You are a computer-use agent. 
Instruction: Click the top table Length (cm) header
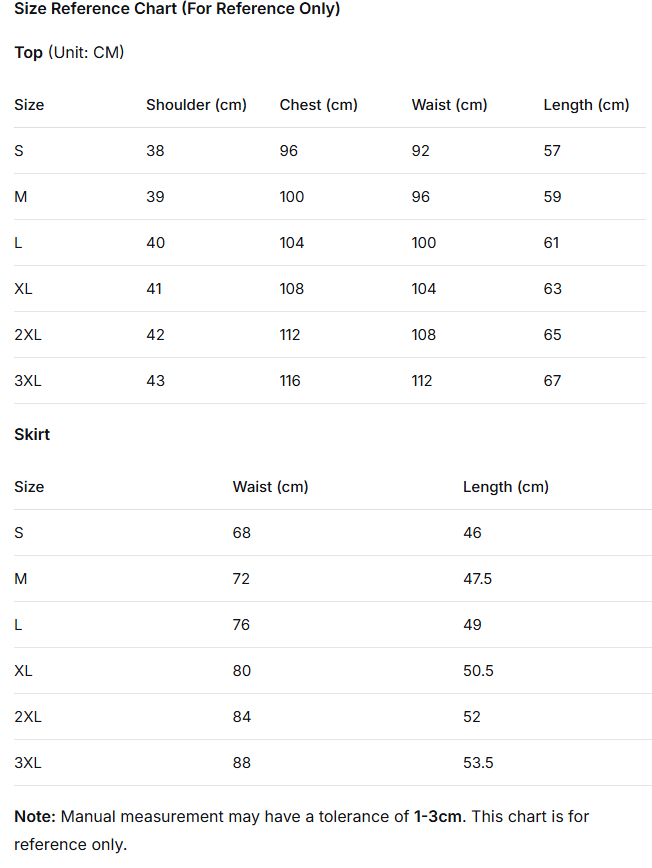coord(586,105)
